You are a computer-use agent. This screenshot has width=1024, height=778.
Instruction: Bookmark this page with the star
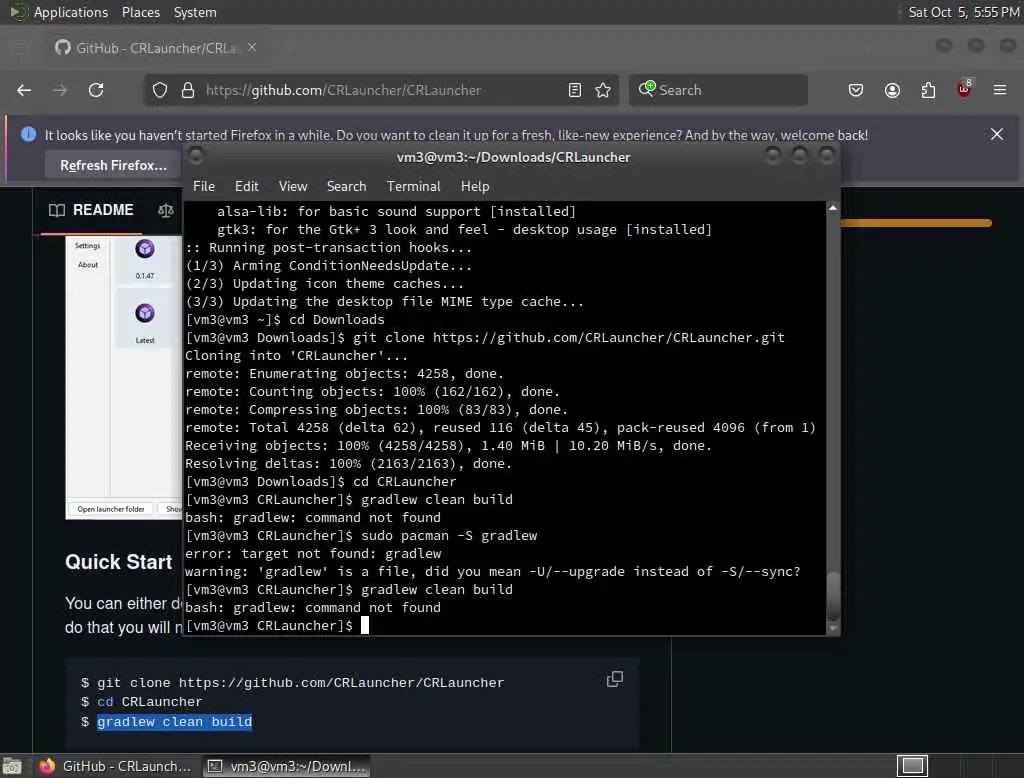603,90
